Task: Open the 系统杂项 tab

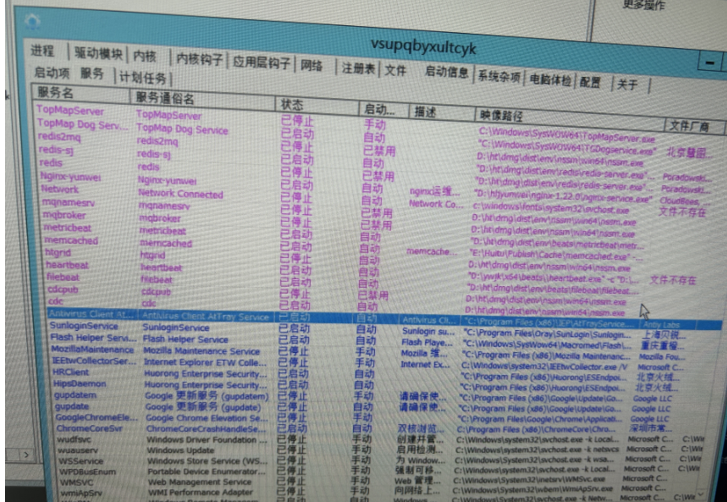Action: [499, 76]
